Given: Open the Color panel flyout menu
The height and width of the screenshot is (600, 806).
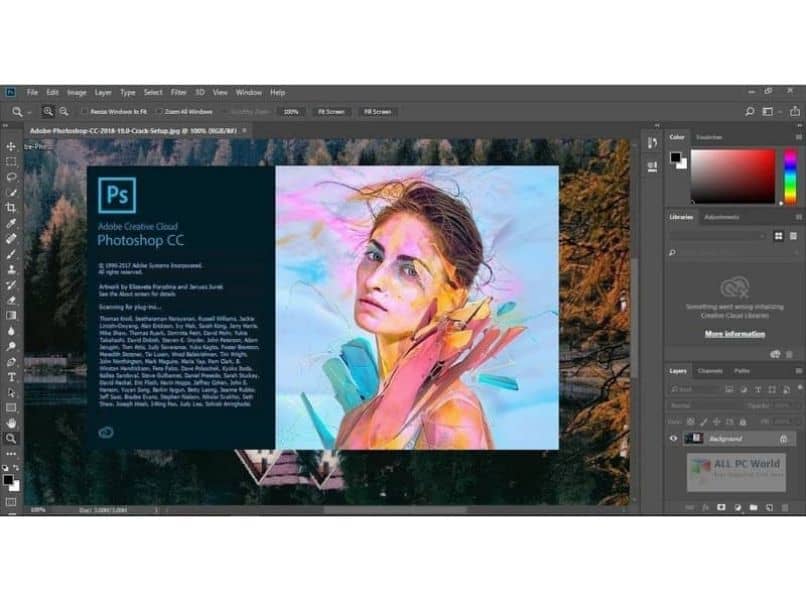Looking at the screenshot, I should click(x=799, y=137).
